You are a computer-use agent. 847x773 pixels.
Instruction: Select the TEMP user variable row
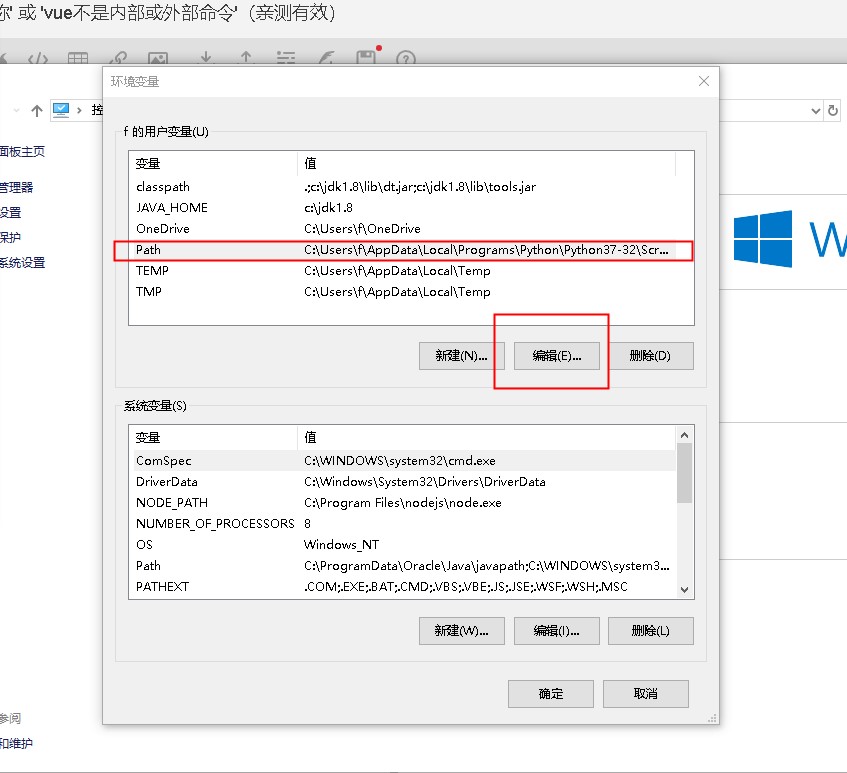pyautogui.click(x=405, y=271)
